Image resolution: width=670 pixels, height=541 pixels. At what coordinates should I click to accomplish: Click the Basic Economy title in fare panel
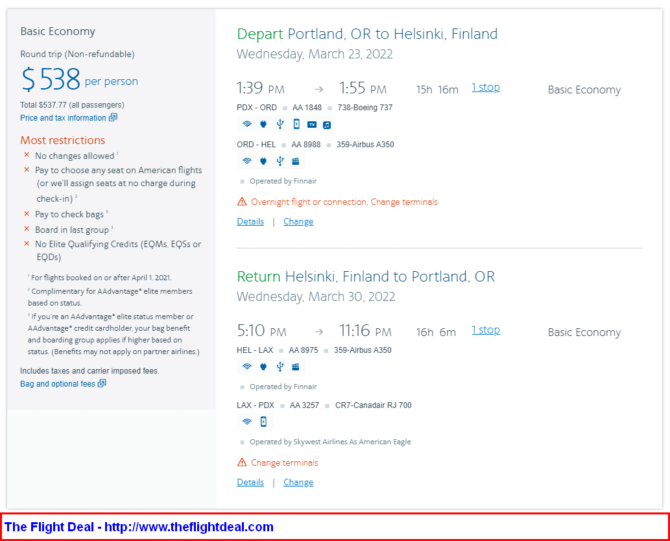coord(58,32)
